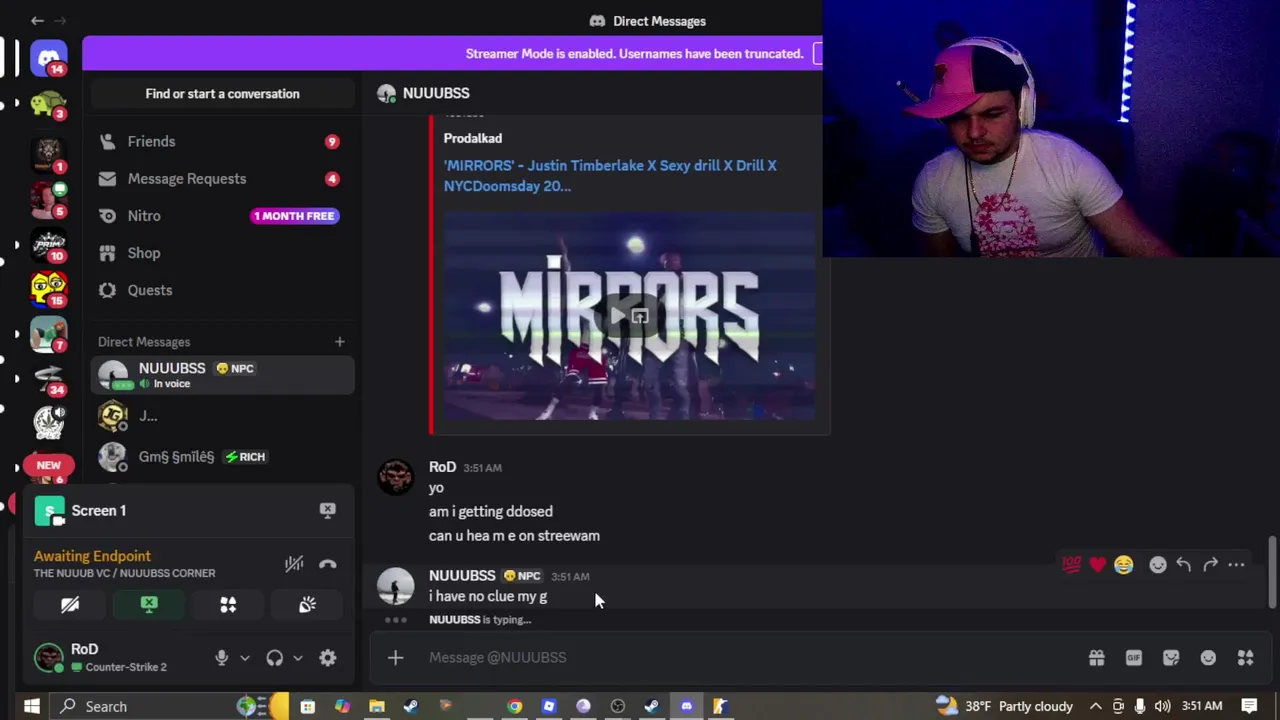This screenshot has width=1280, height=720.
Task: Click Message @NUUUBSS input field
Action: pos(750,657)
